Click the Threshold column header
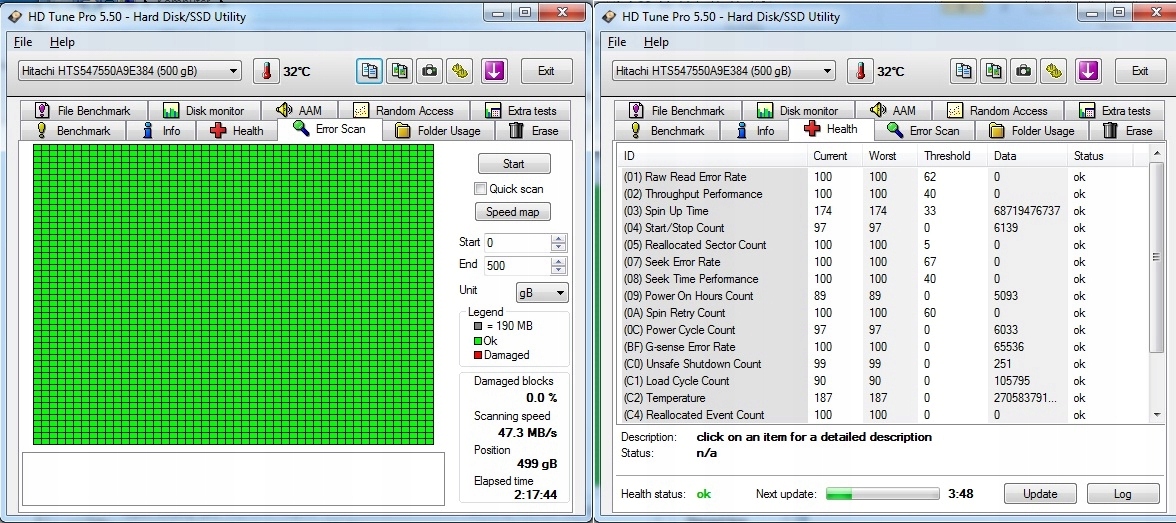Viewport: 1176px width, 523px height. tap(952, 156)
